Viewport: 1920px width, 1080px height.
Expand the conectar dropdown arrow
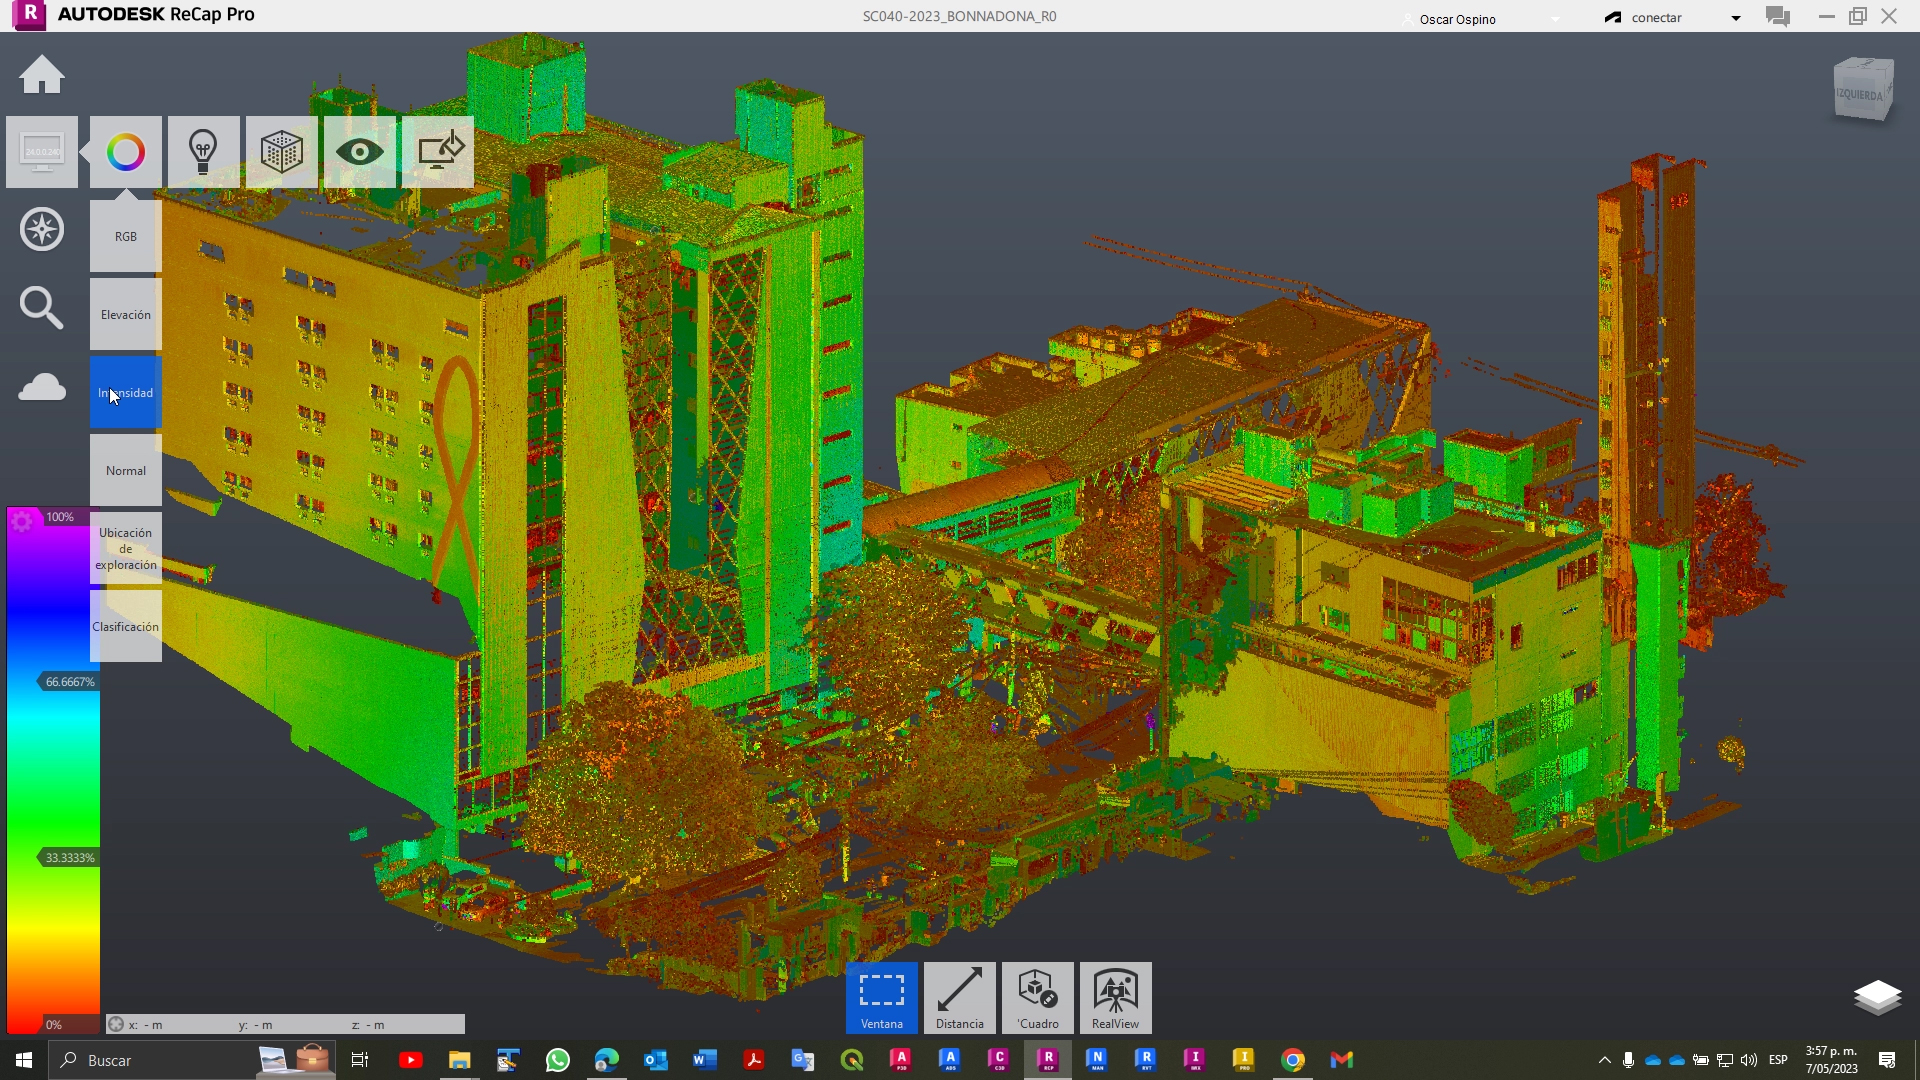point(1736,18)
